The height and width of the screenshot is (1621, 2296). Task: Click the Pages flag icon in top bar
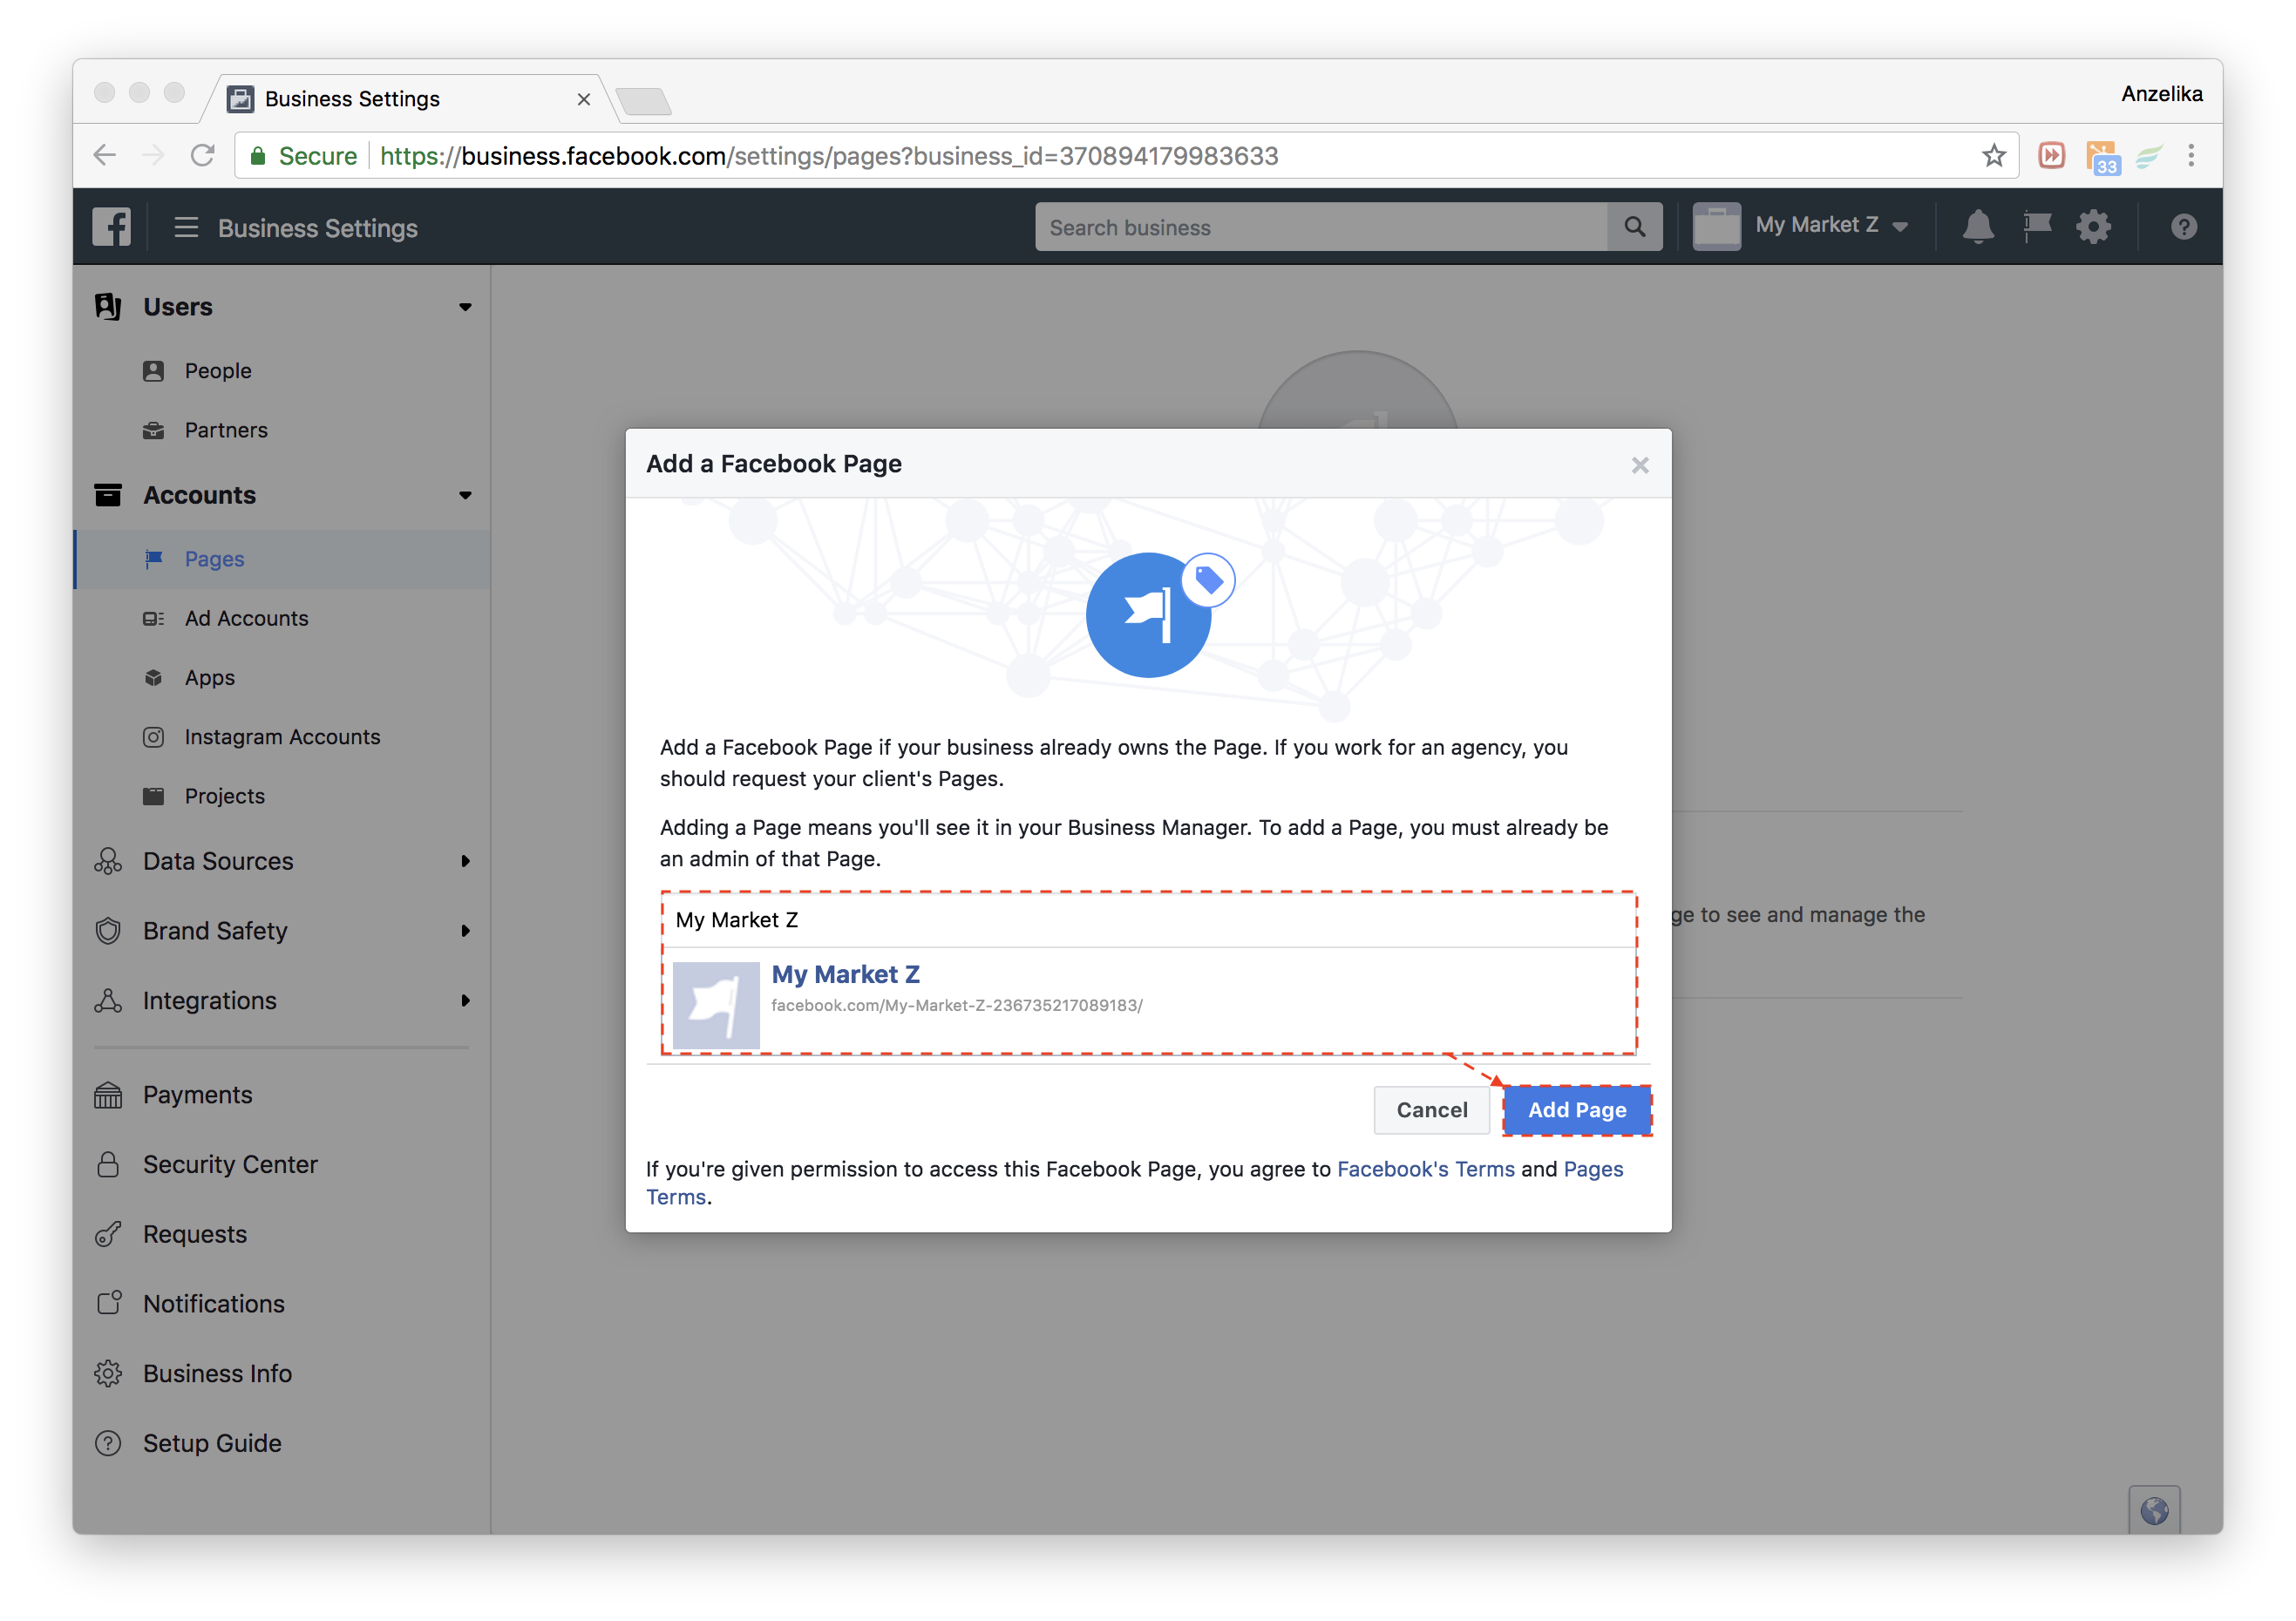(2036, 226)
